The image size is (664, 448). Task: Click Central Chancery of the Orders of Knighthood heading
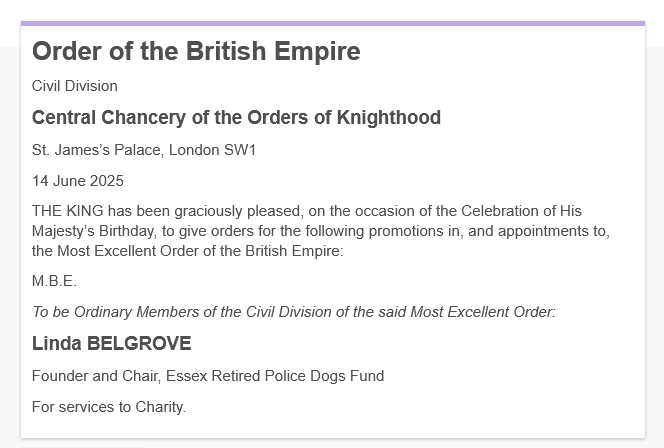[x=236, y=118]
